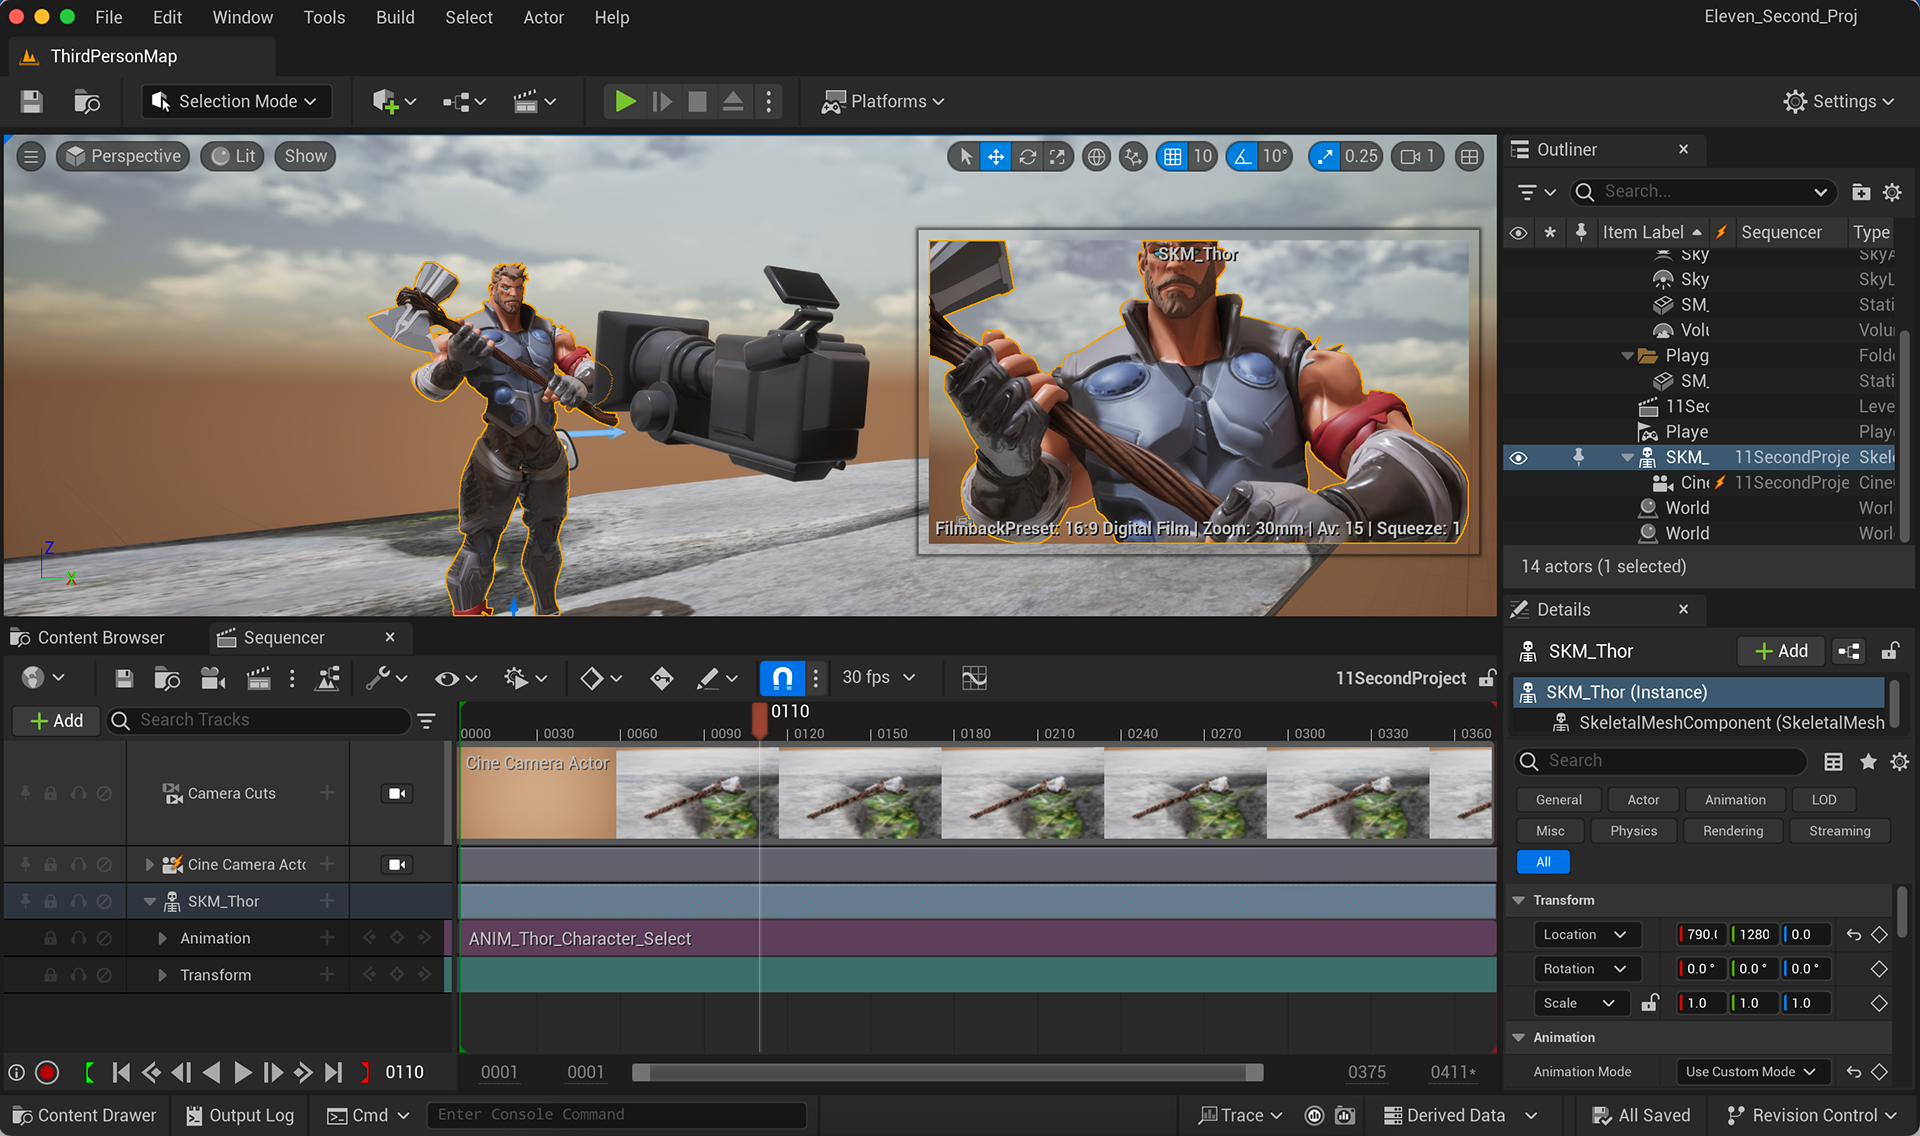This screenshot has width=1920, height=1136.
Task: Toggle surface snapping icon in viewport
Action: coord(1133,156)
